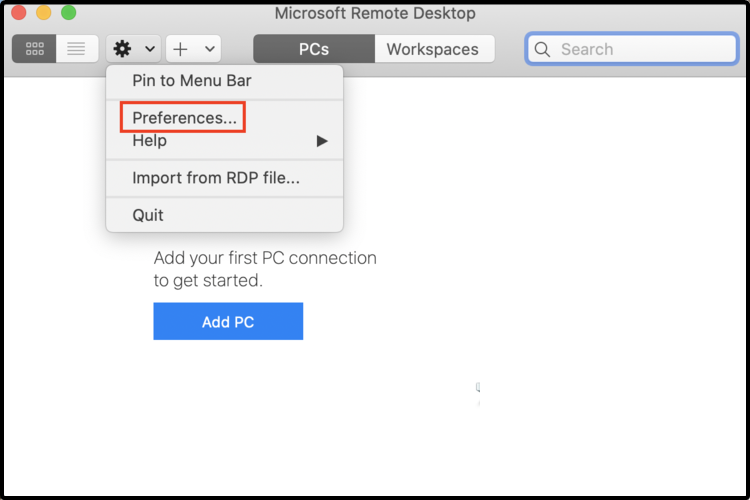Click the plus add icon
Screen dimensions: 750x500
[x=180, y=49]
